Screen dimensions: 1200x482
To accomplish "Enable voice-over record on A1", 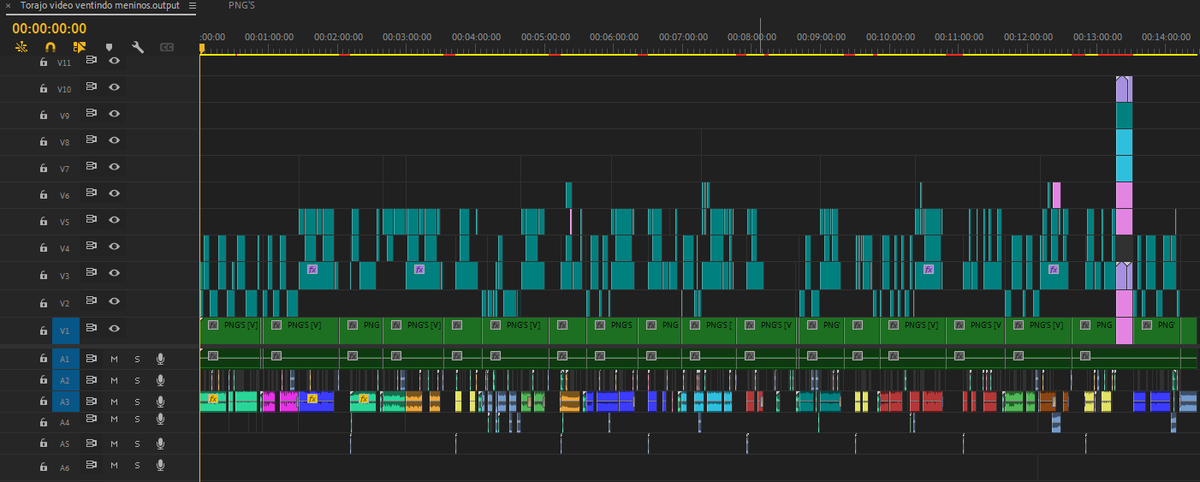I will coord(159,358).
